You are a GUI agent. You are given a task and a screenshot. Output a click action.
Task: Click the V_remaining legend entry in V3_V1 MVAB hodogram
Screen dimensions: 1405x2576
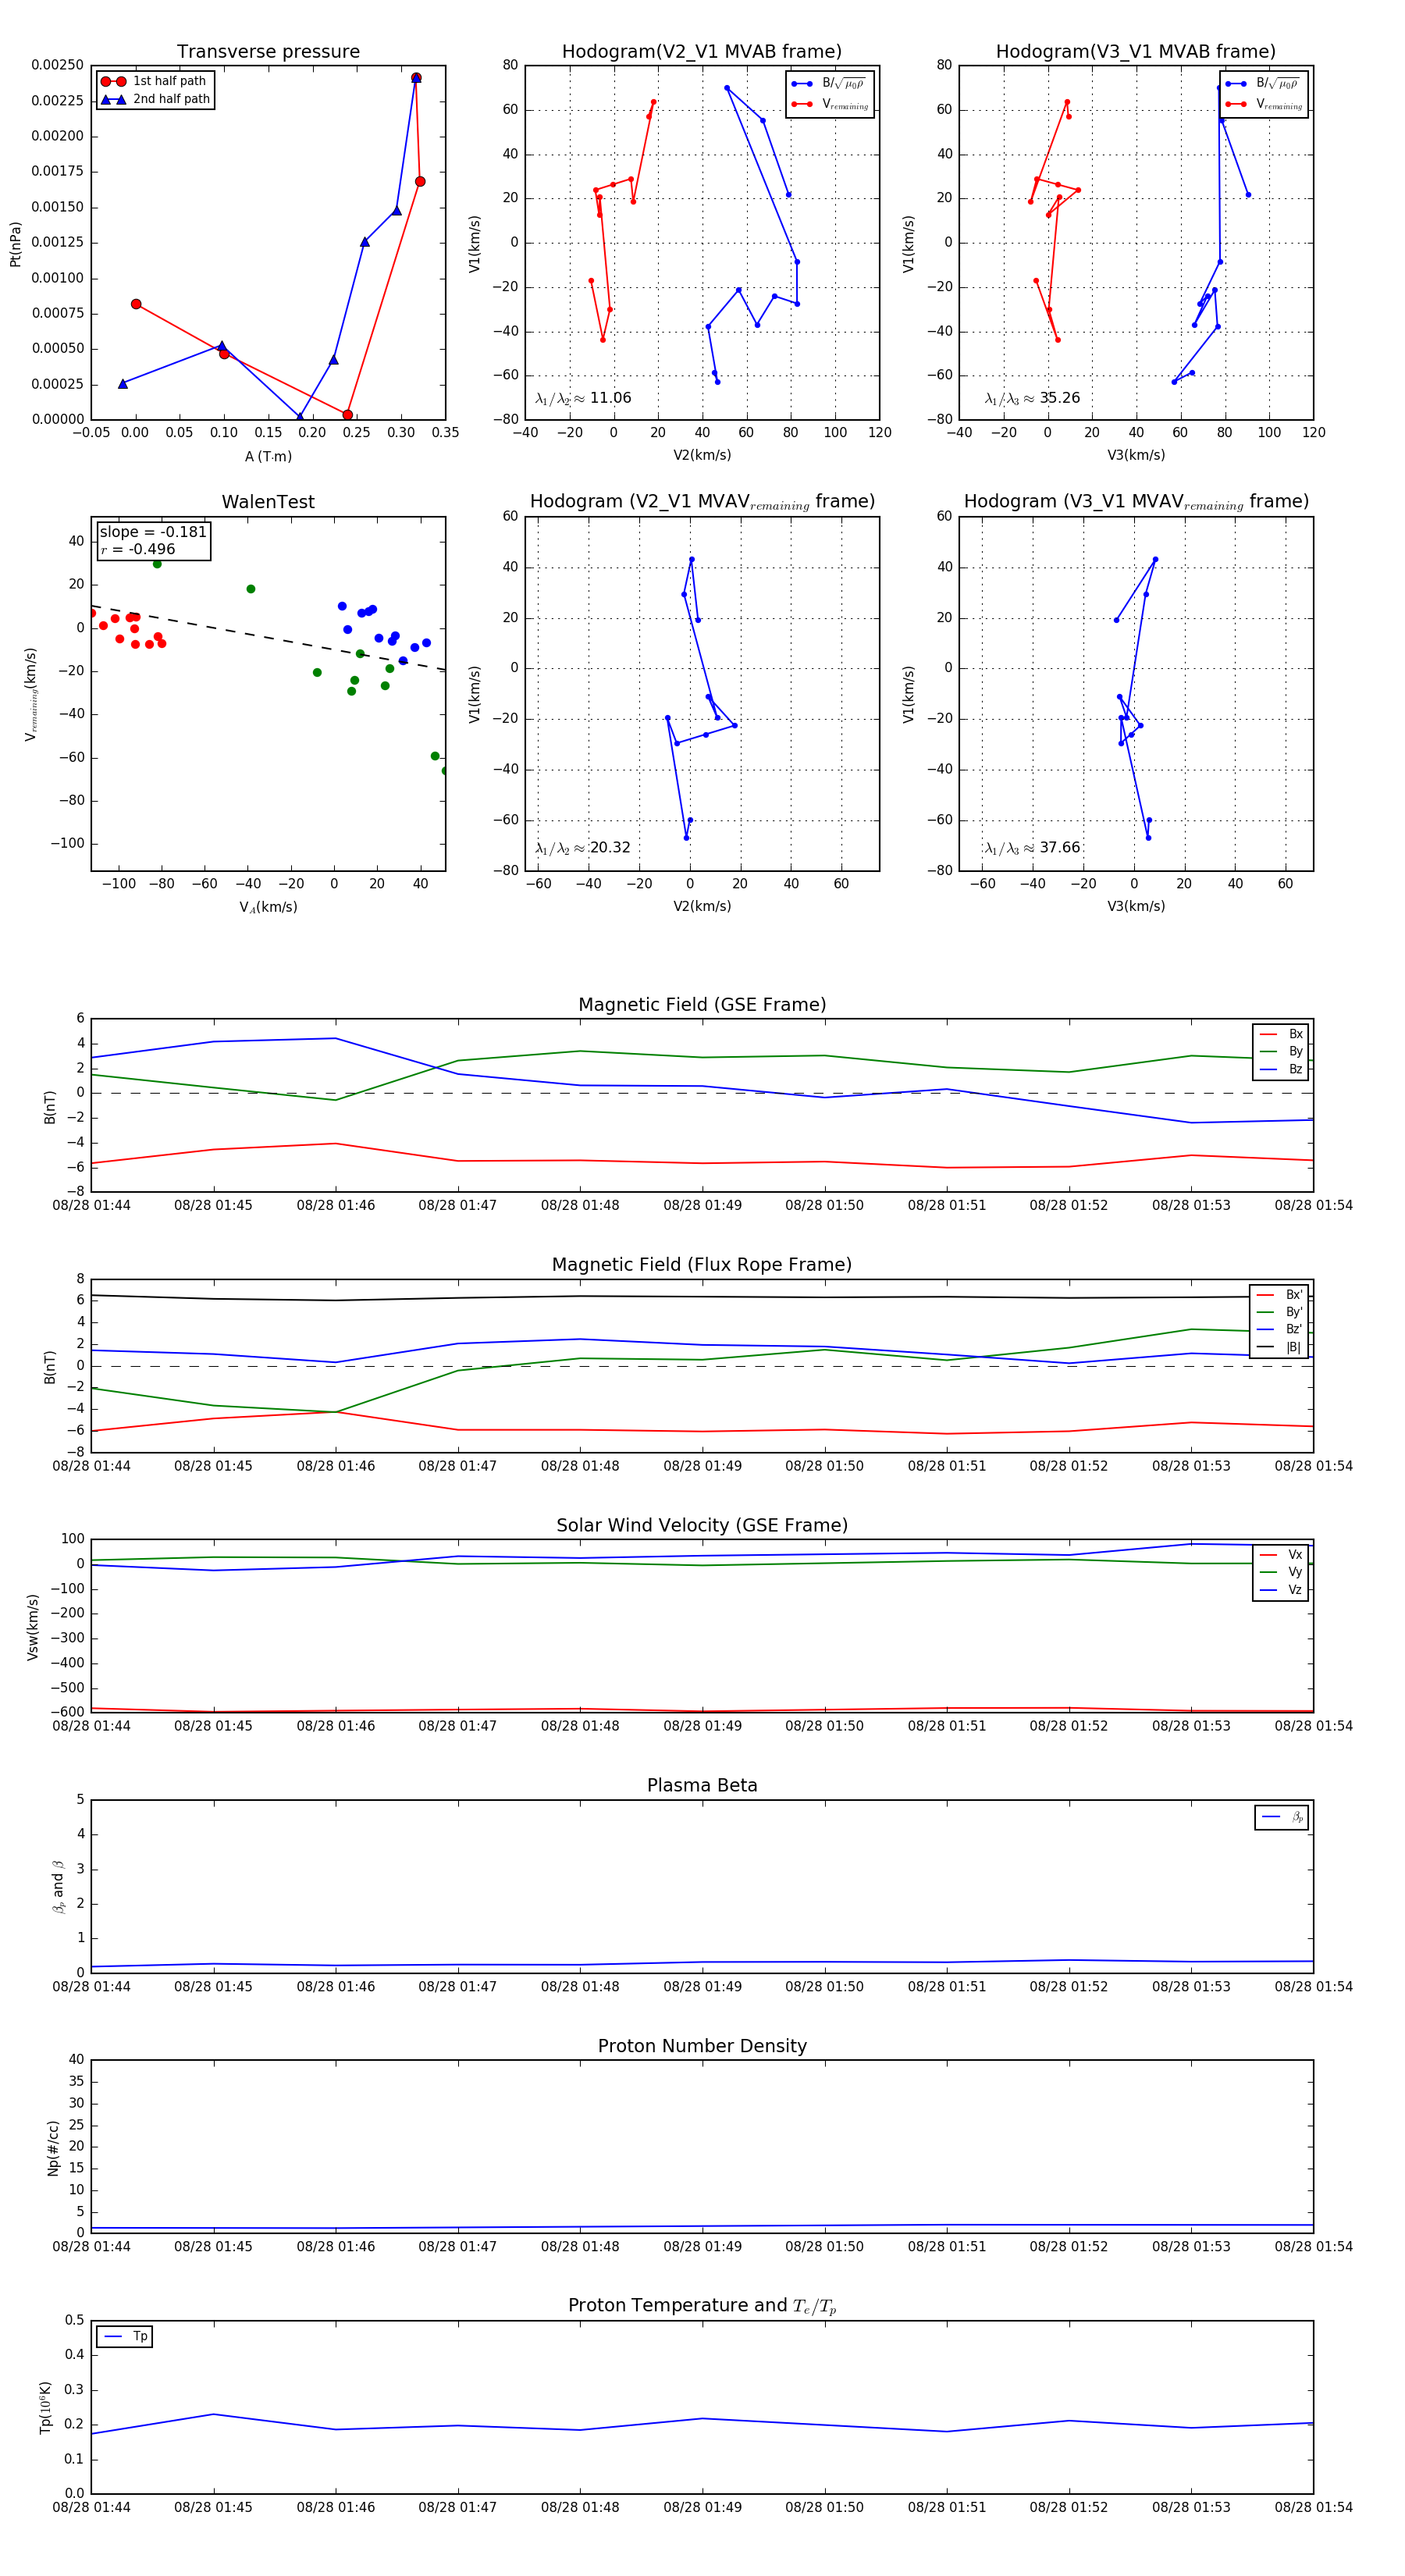pyautogui.click(x=1264, y=104)
